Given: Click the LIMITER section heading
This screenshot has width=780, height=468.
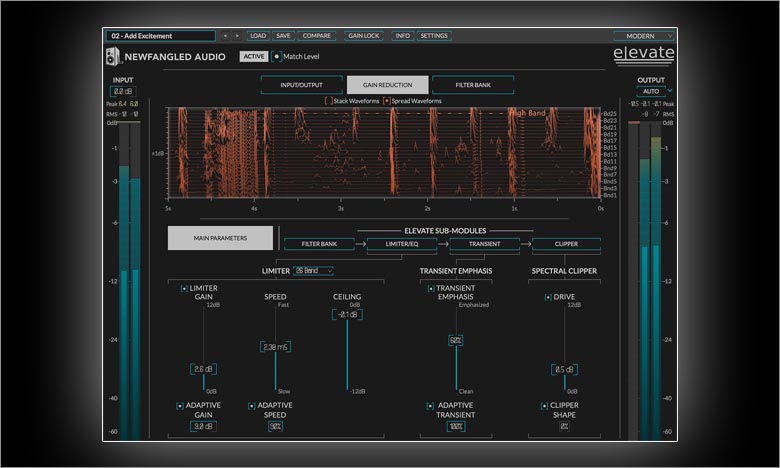Looking at the screenshot, I should (x=276, y=271).
